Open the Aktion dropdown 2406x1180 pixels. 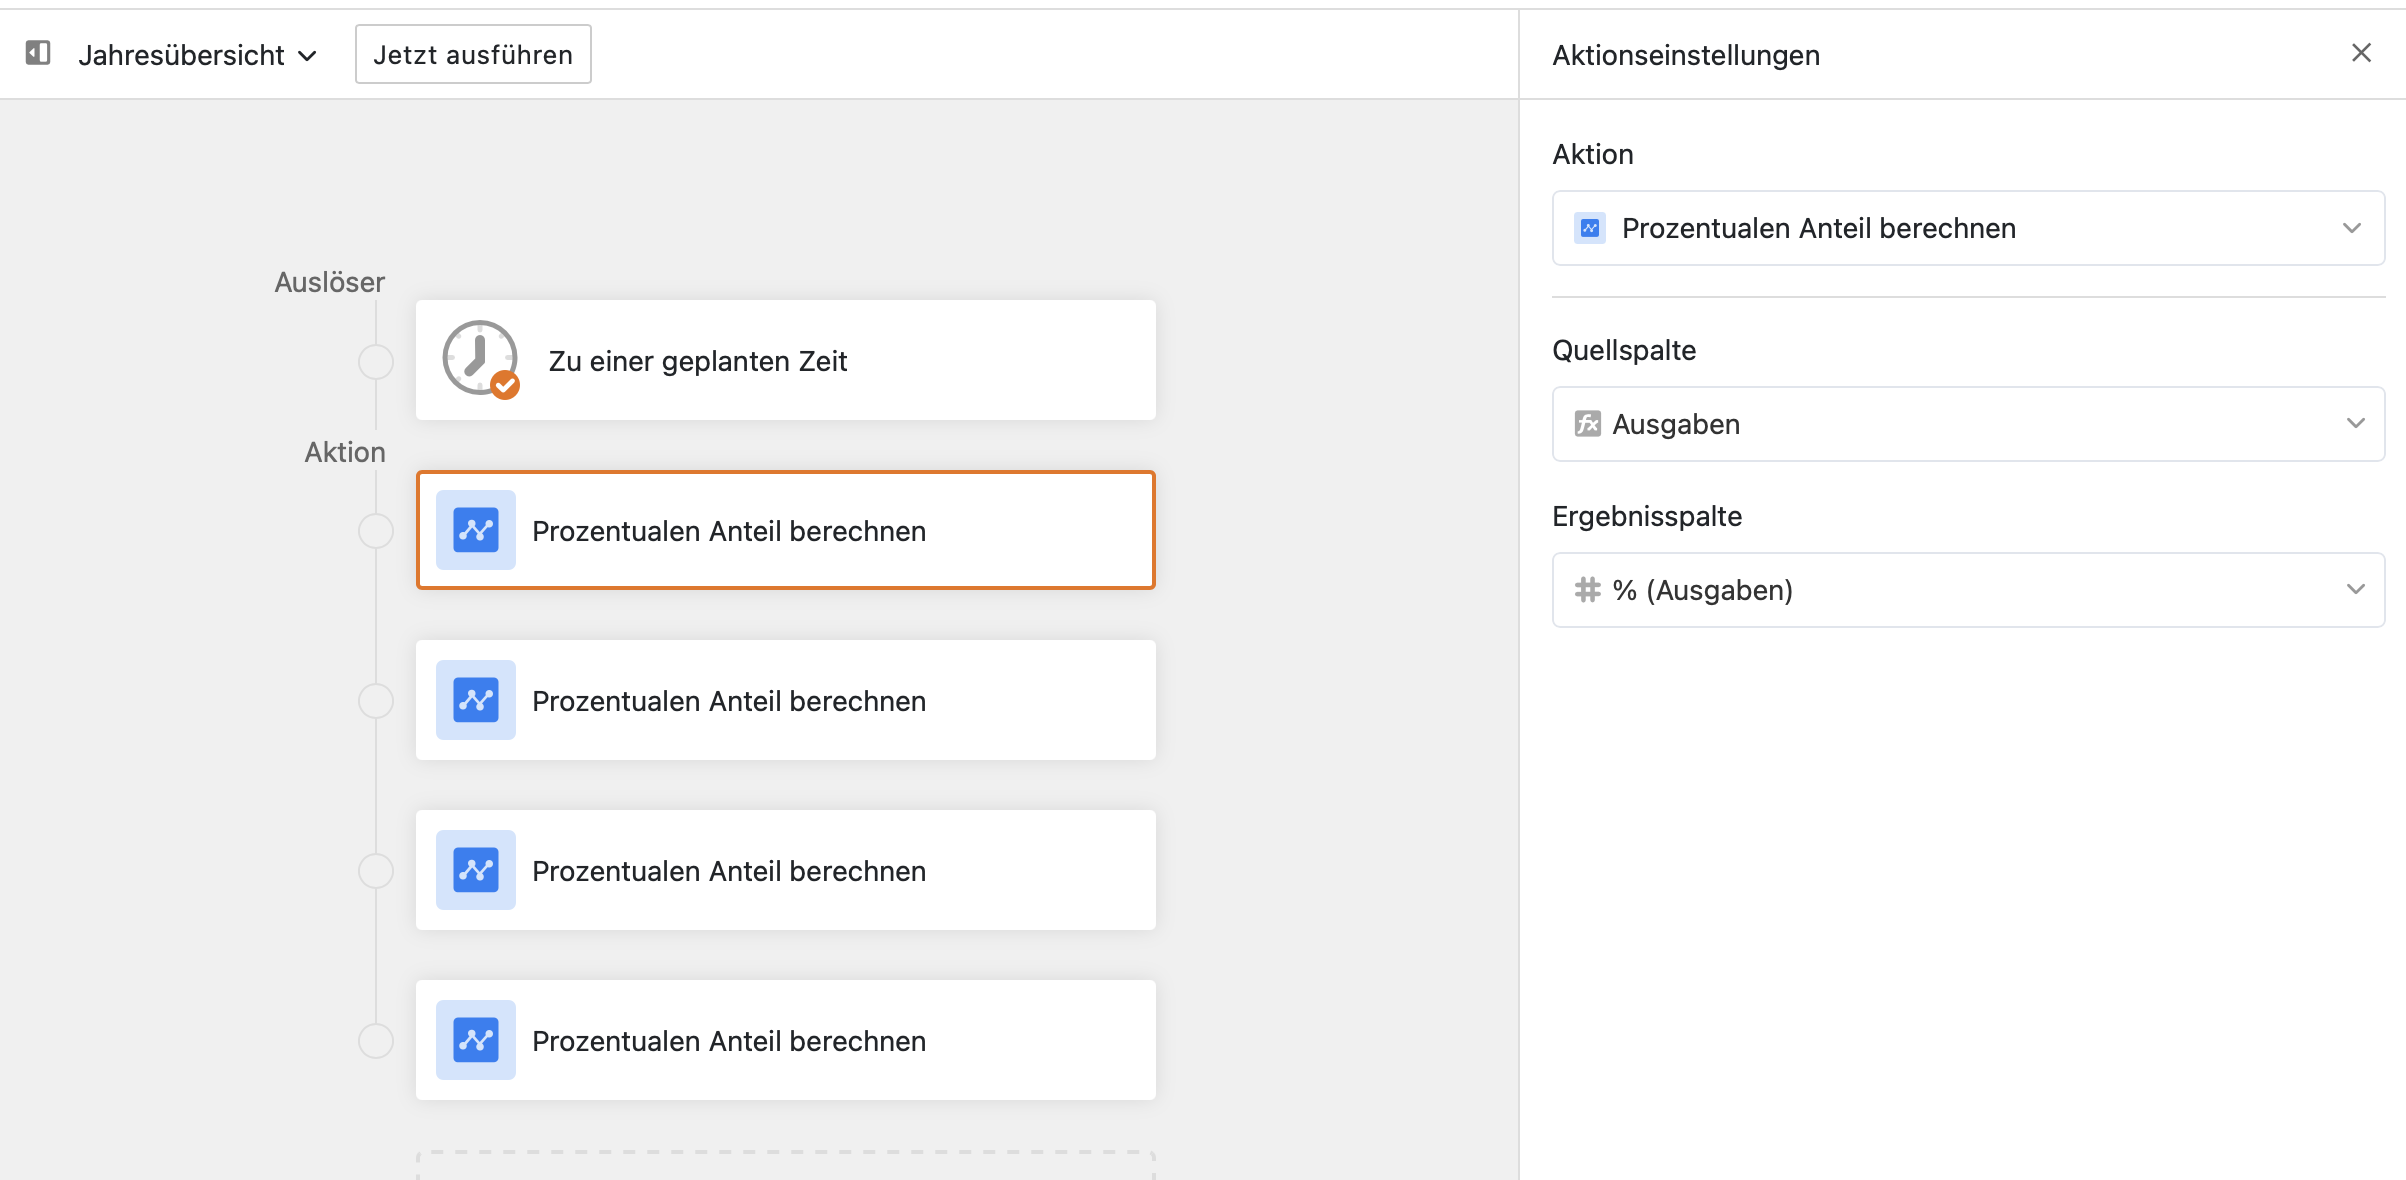pos(1968,228)
